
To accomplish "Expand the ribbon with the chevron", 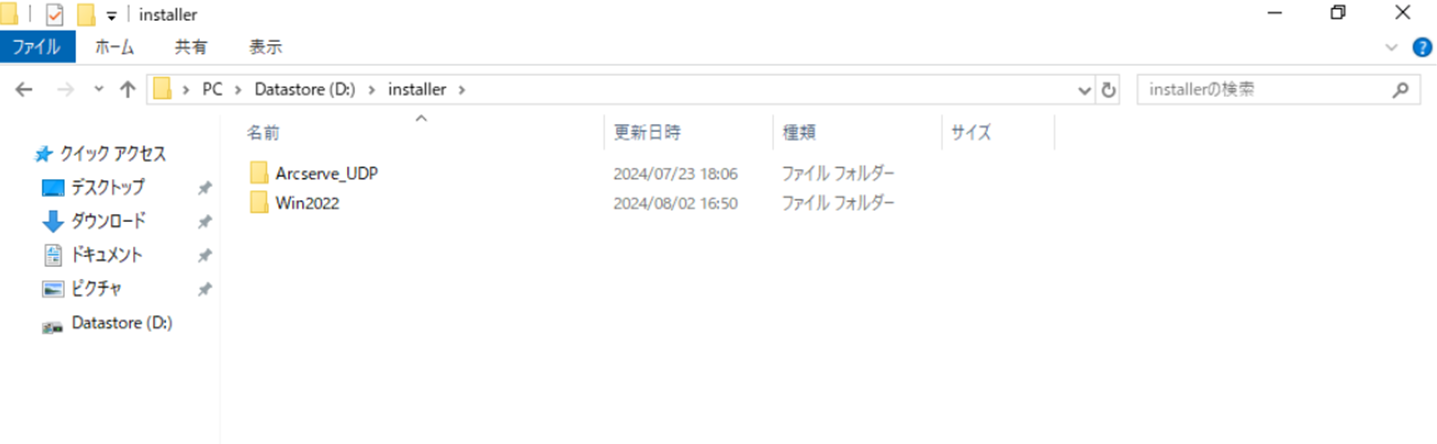I will (1392, 47).
